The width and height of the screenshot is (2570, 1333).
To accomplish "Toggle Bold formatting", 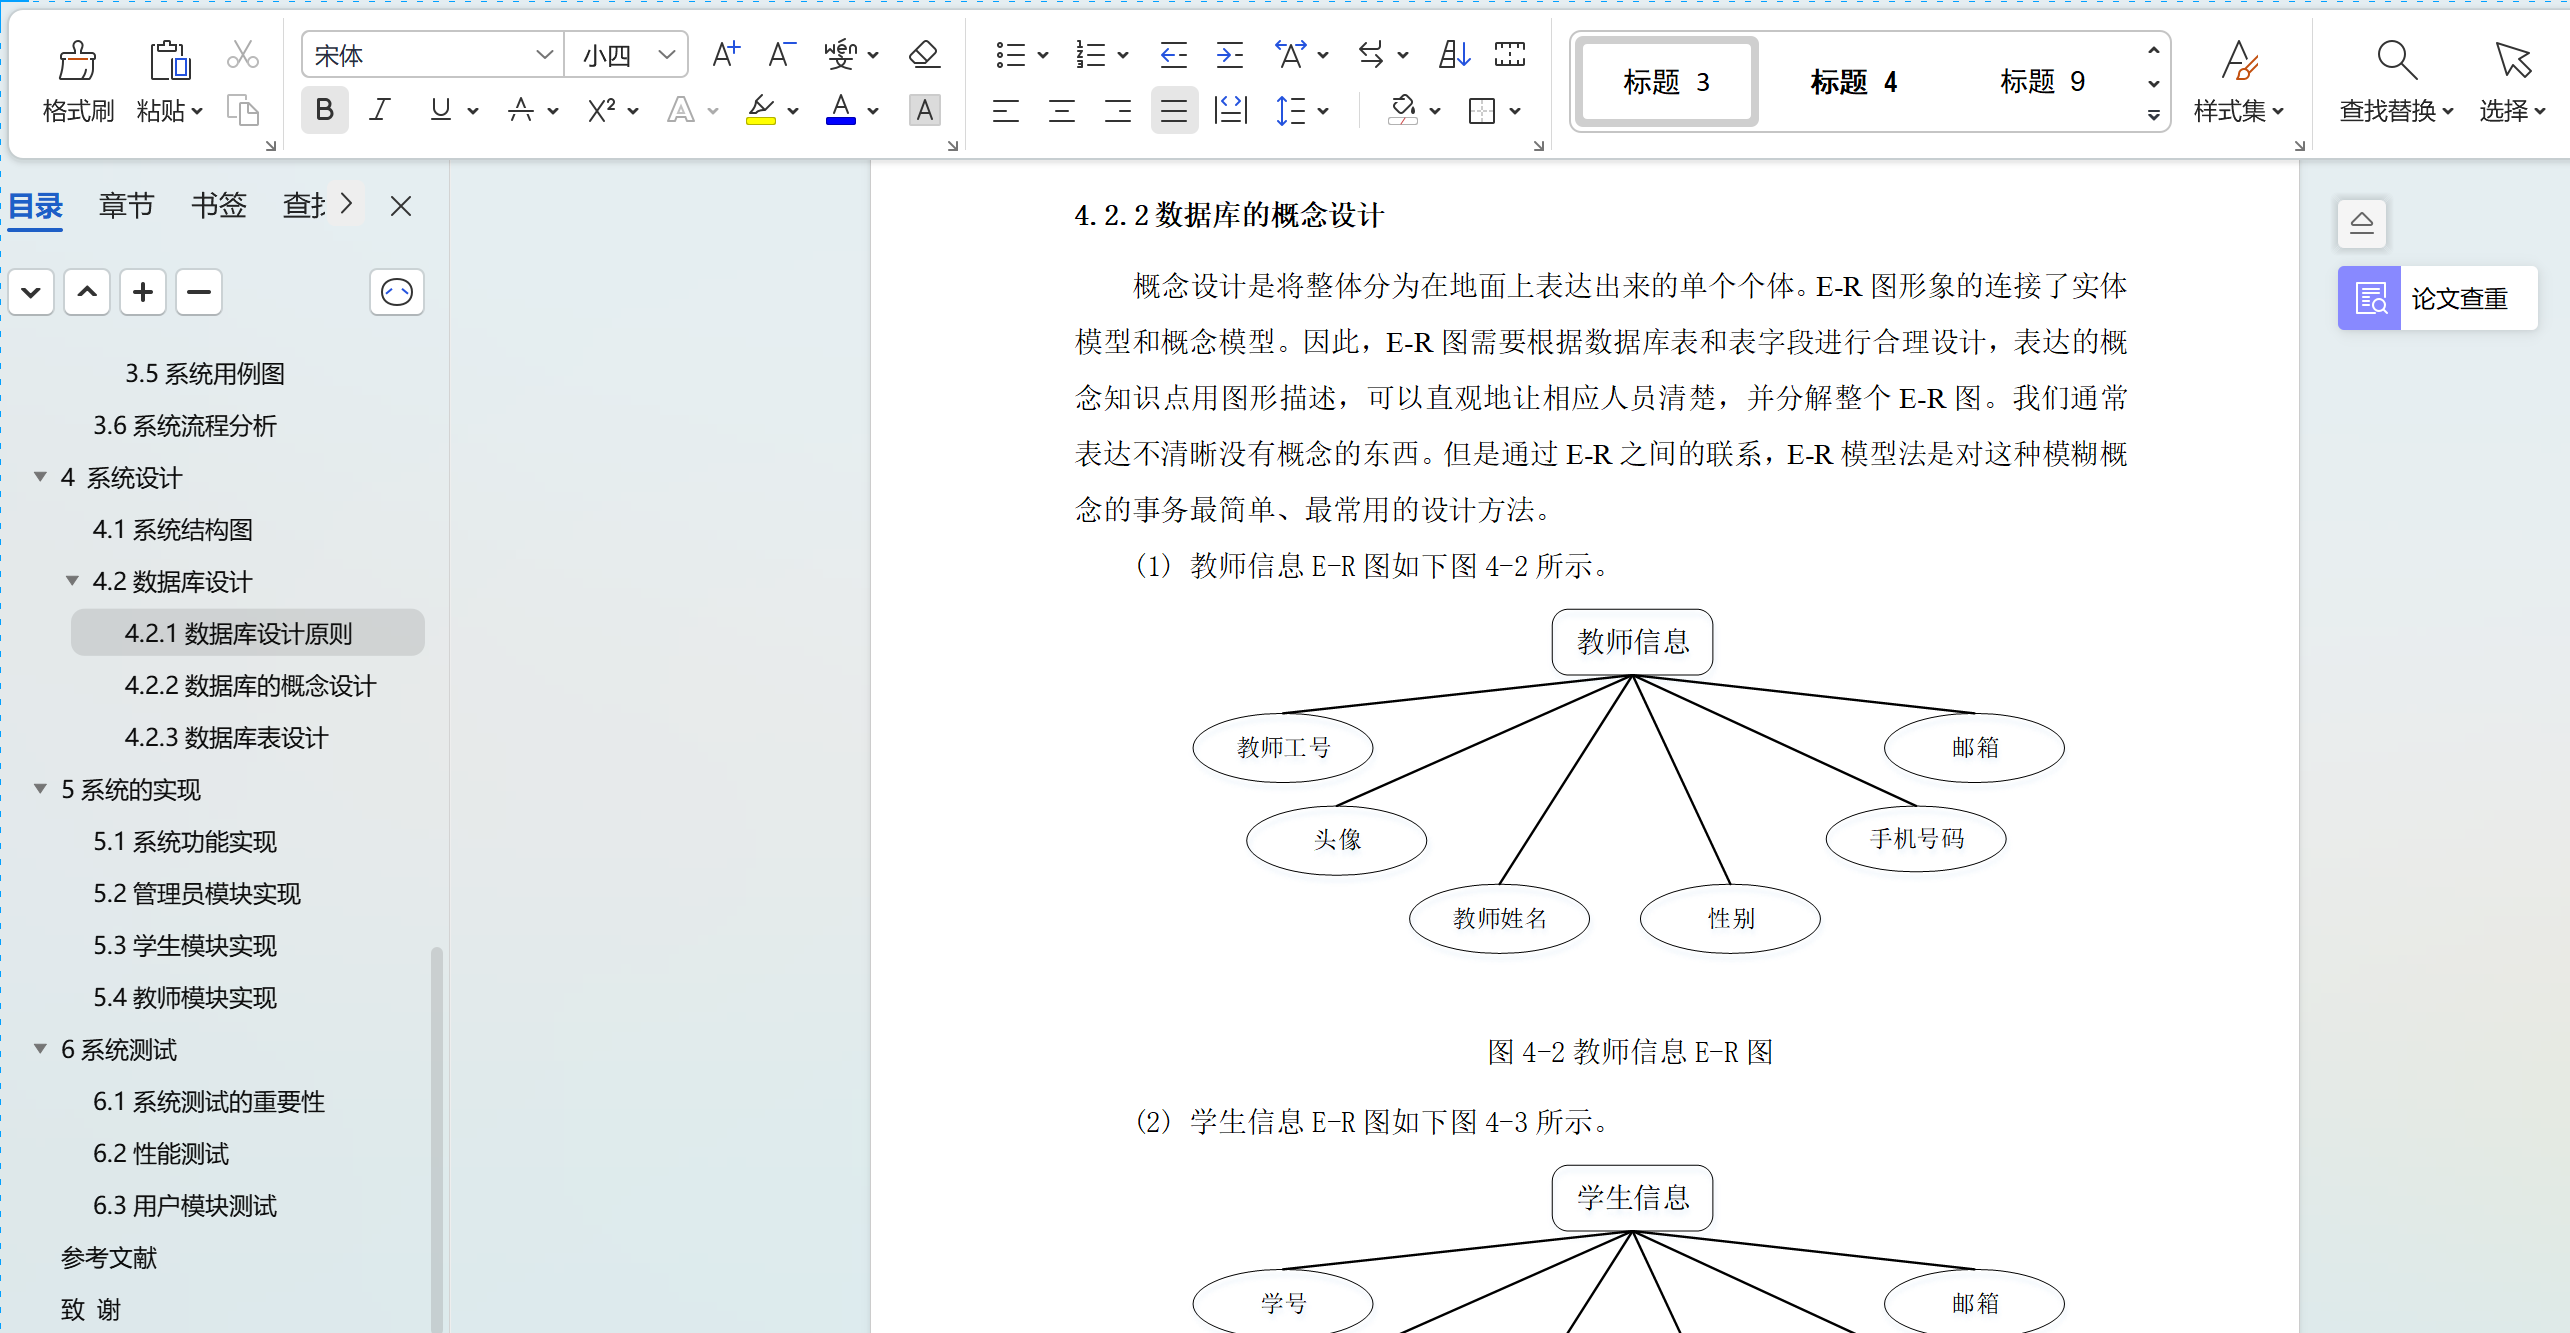I will point(324,110).
